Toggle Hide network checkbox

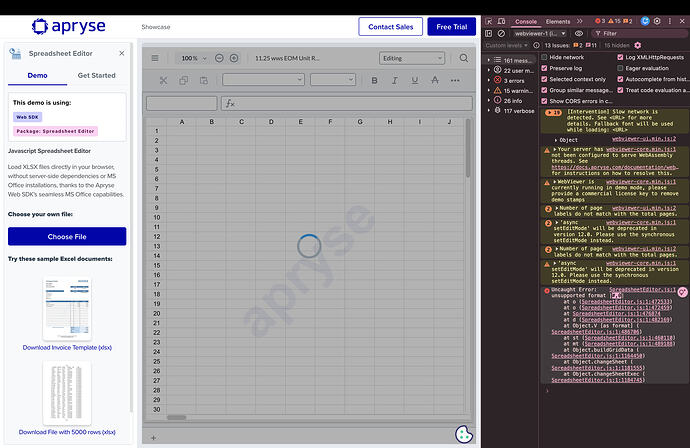(544, 57)
